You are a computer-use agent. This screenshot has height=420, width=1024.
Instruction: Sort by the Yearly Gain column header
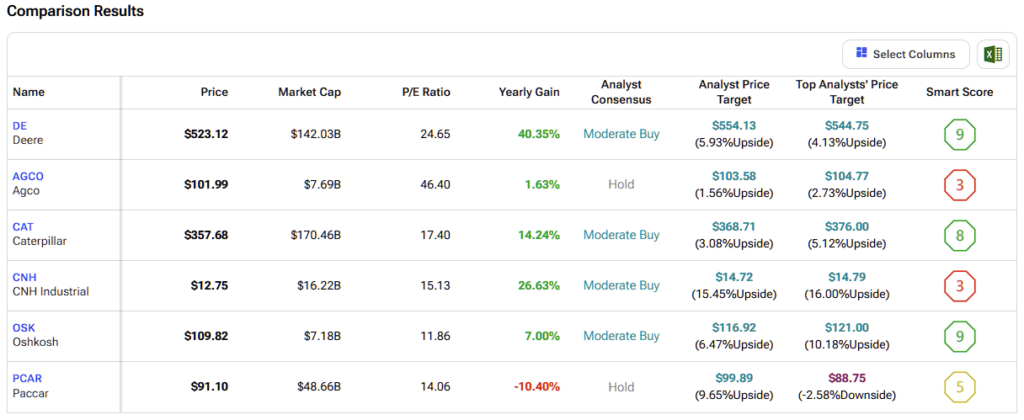point(529,92)
